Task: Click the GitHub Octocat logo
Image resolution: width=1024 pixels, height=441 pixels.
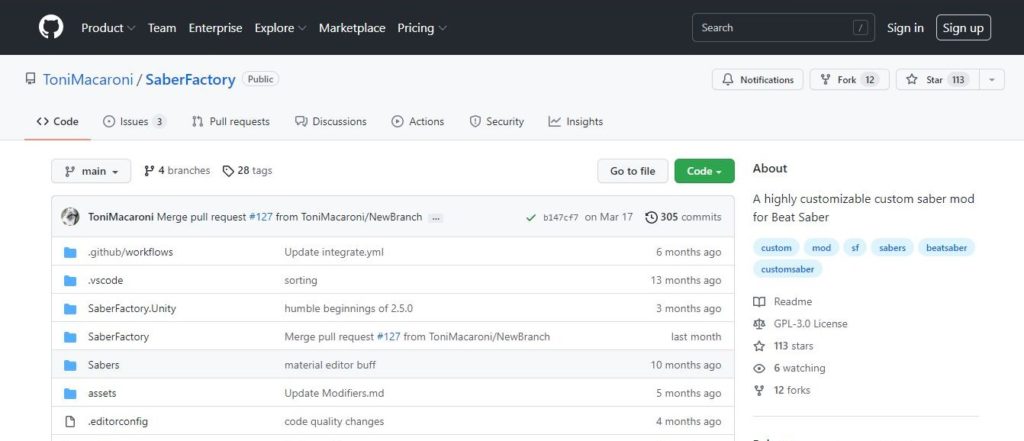Action: [50, 28]
